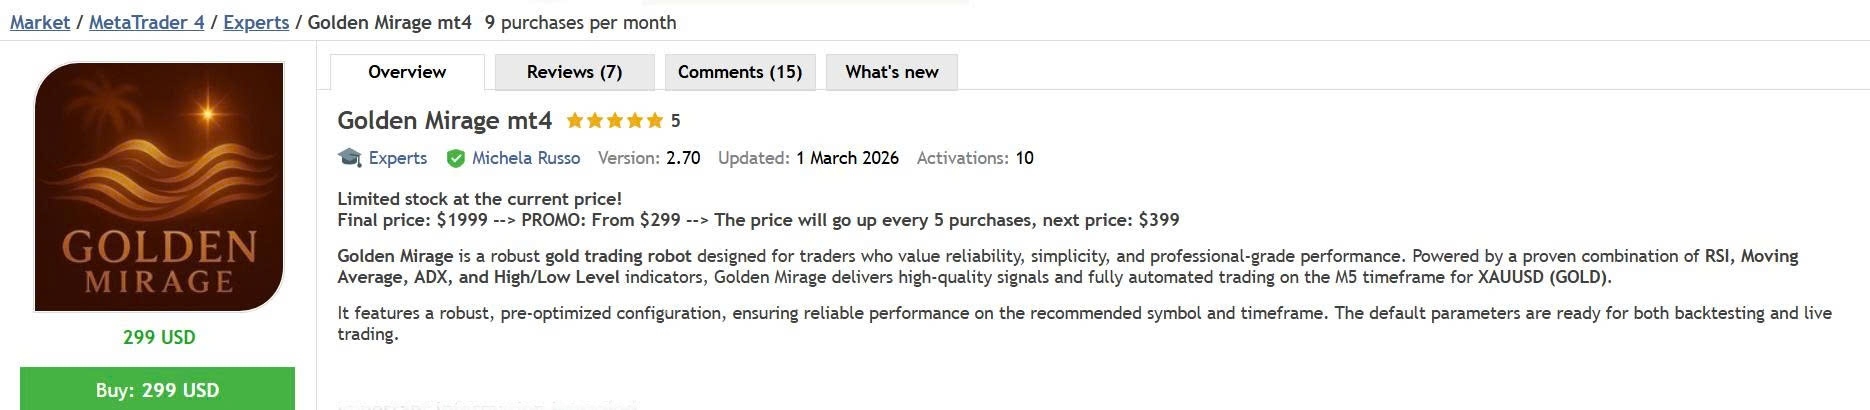This screenshot has width=1870, height=410.
Task: Click the version number 2.70
Action: [683, 158]
